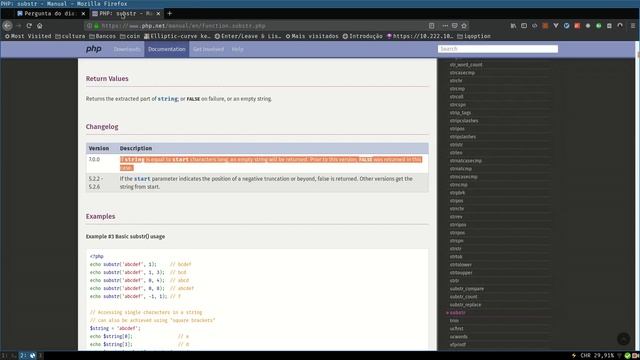Show sidebars toolbar icon
640x360 pixels.
pyautogui.click(x=524, y=26)
